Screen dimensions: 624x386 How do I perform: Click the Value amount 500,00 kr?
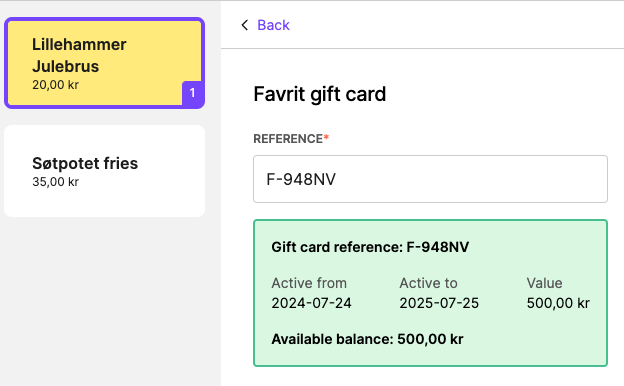point(558,303)
